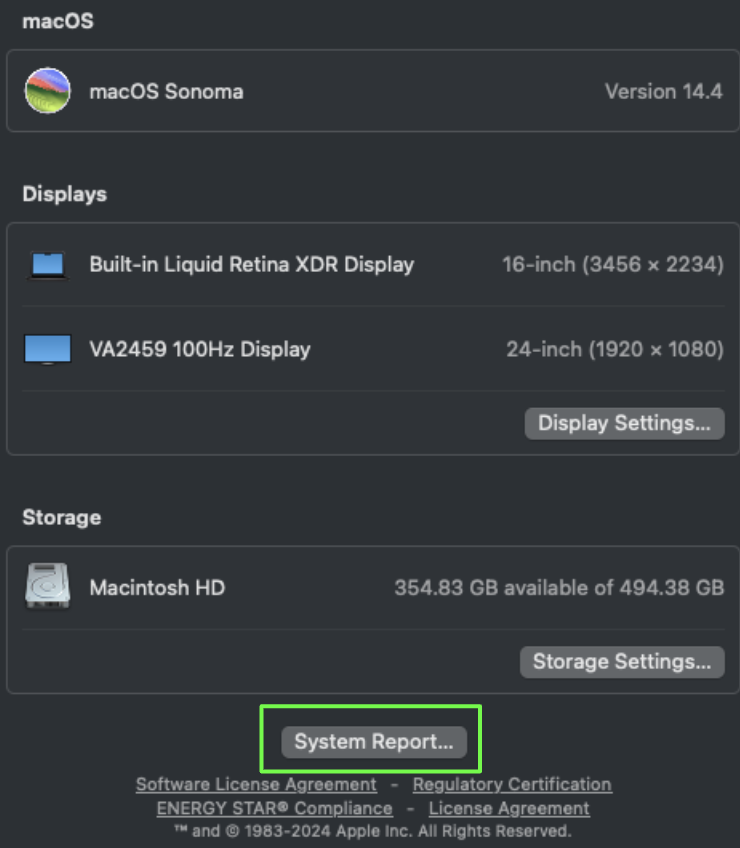Click the Version 14.4 label

[x=664, y=91]
